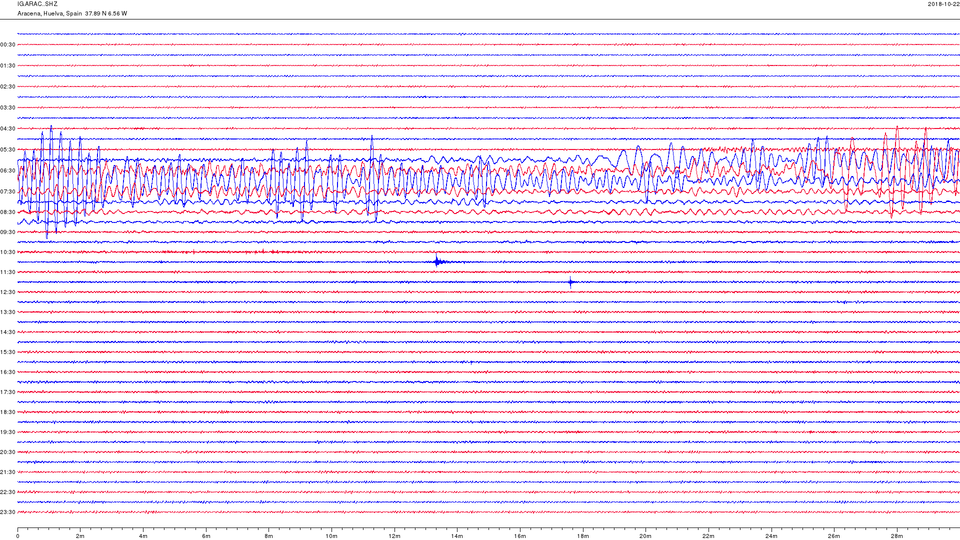Click the 2m minute-axis label

[80, 536]
